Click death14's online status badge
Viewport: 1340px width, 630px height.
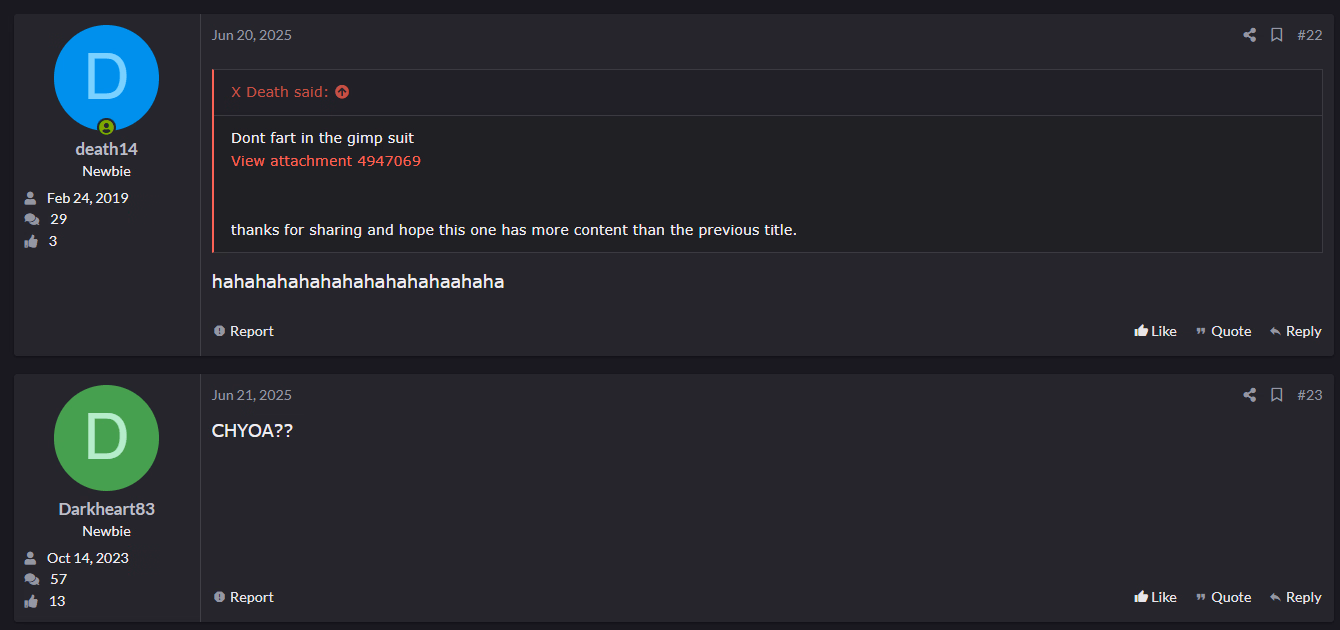[106, 127]
